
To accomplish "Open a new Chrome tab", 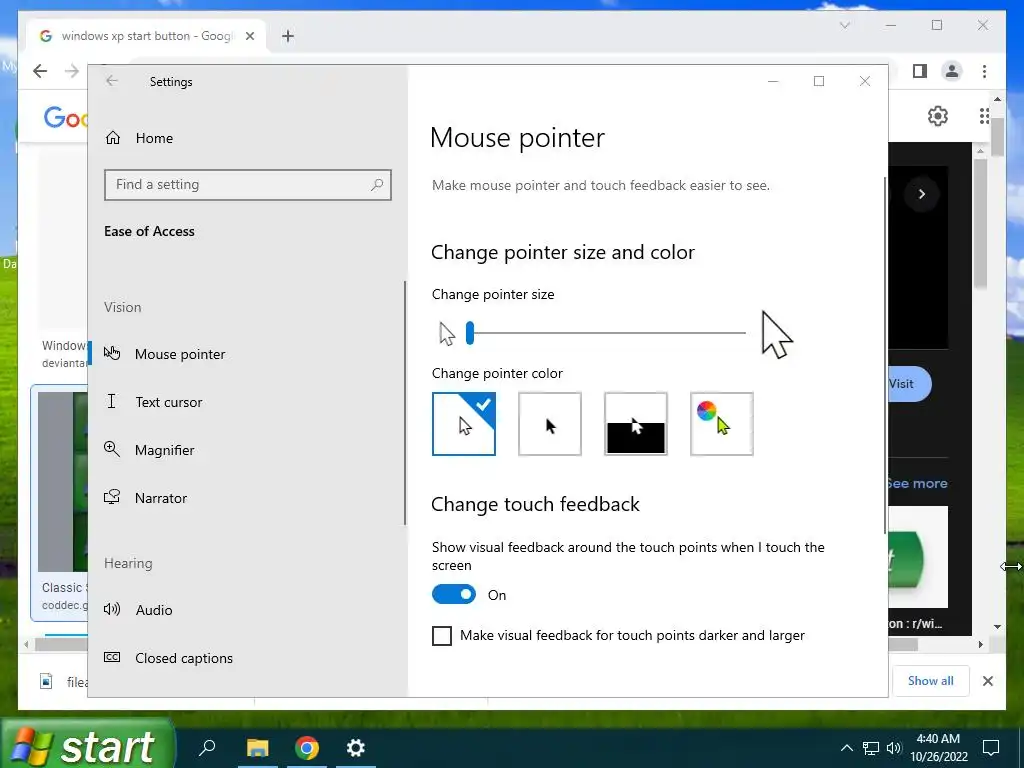I will (288, 36).
